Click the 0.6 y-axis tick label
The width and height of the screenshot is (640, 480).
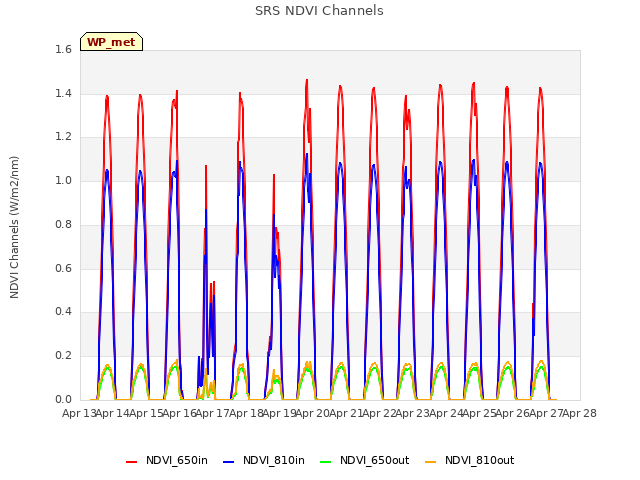click(x=63, y=268)
